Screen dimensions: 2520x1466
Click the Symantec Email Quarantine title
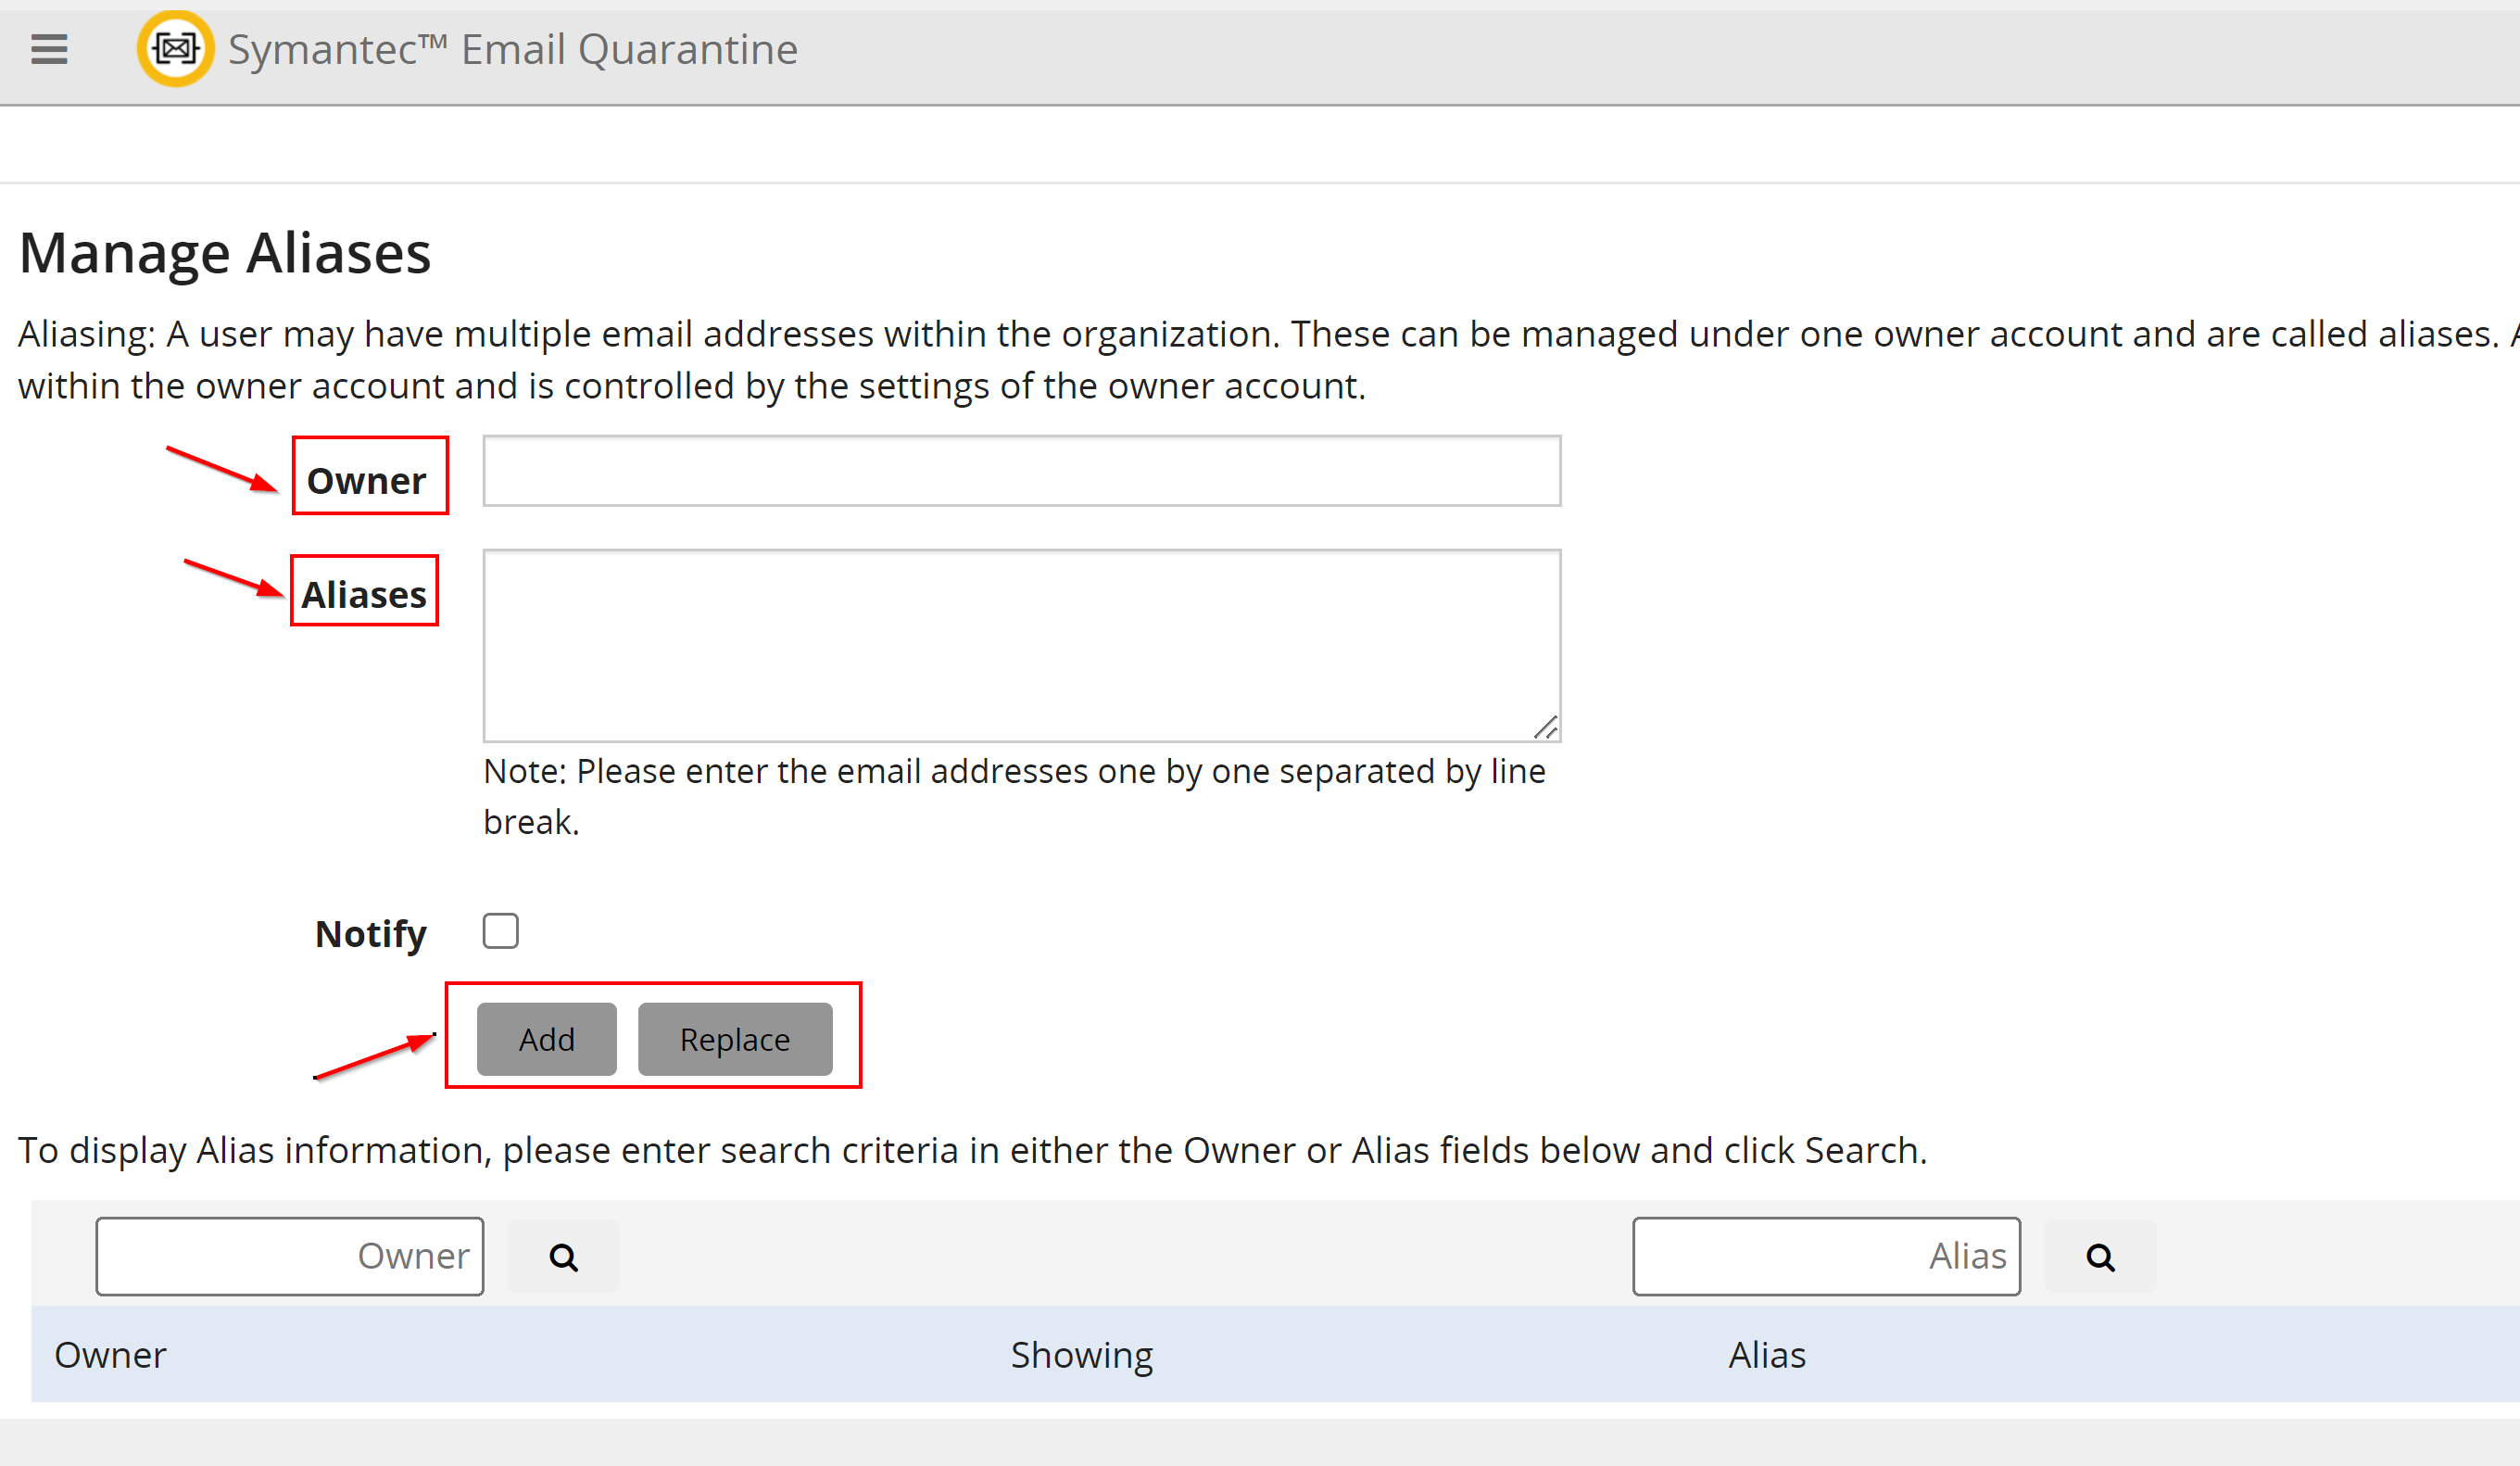point(513,50)
